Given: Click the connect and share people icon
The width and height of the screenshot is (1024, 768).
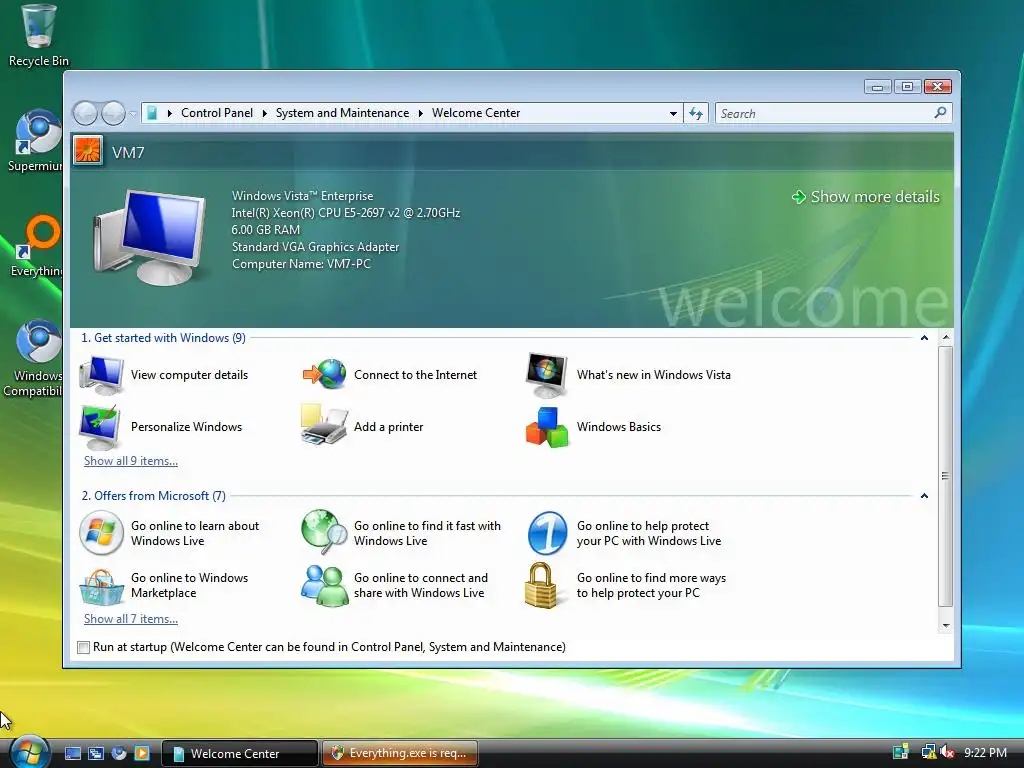Looking at the screenshot, I should click(325, 585).
